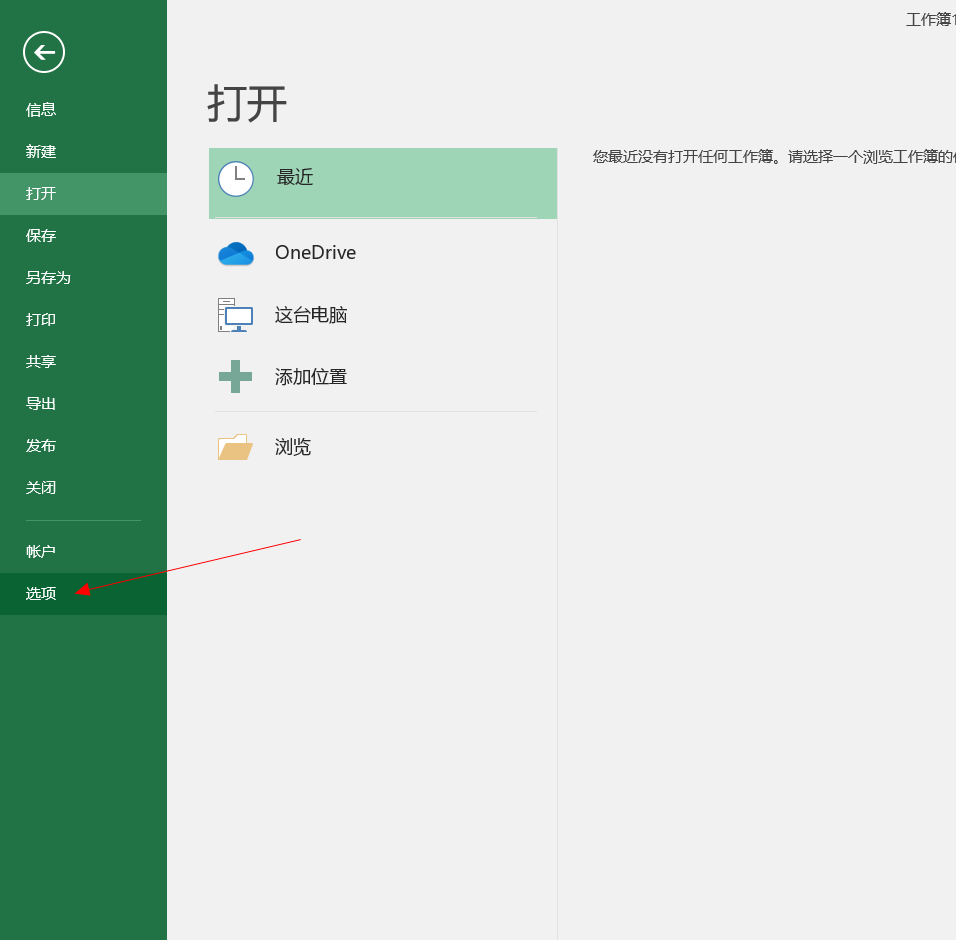Choose 另存为 (Save As) from the sidebar
This screenshot has width=956, height=940.
click(x=48, y=278)
